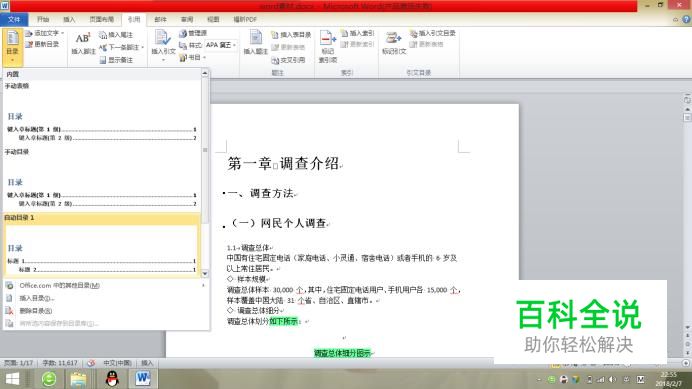Open the green browser icon on taskbar
The height and width of the screenshot is (389, 692).
pos(49,379)
